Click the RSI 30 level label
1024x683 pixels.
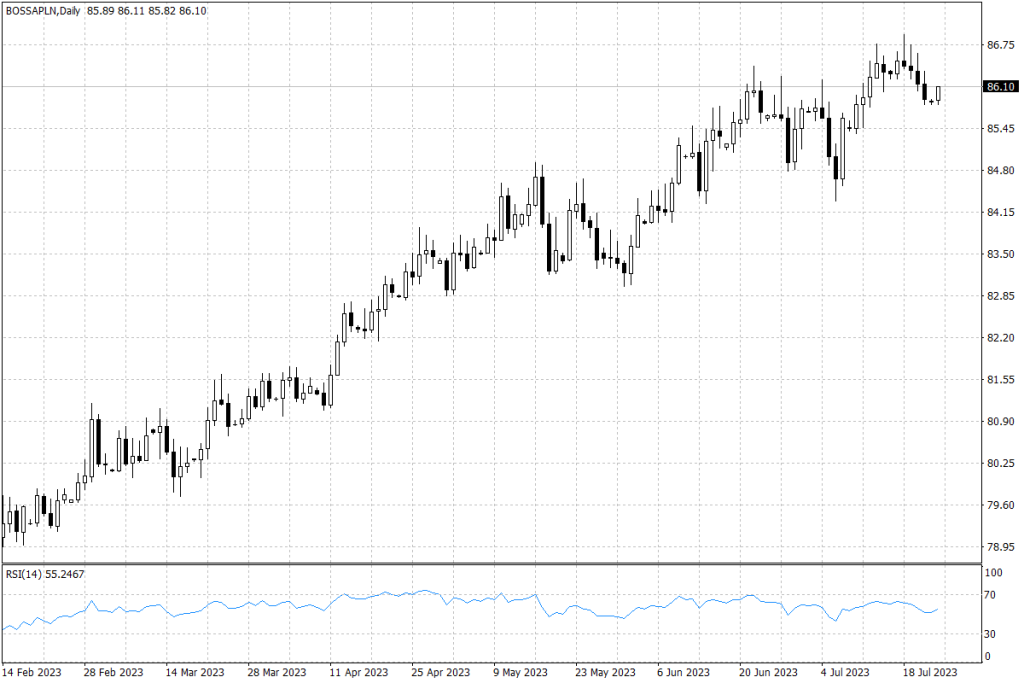click(993, 633)
